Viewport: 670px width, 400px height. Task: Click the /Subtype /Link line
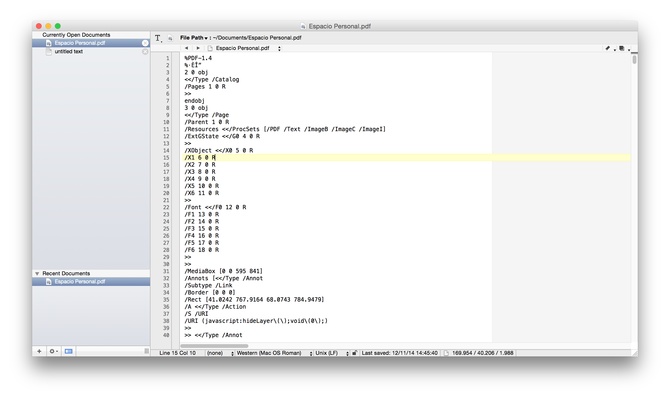pos(209,285)
